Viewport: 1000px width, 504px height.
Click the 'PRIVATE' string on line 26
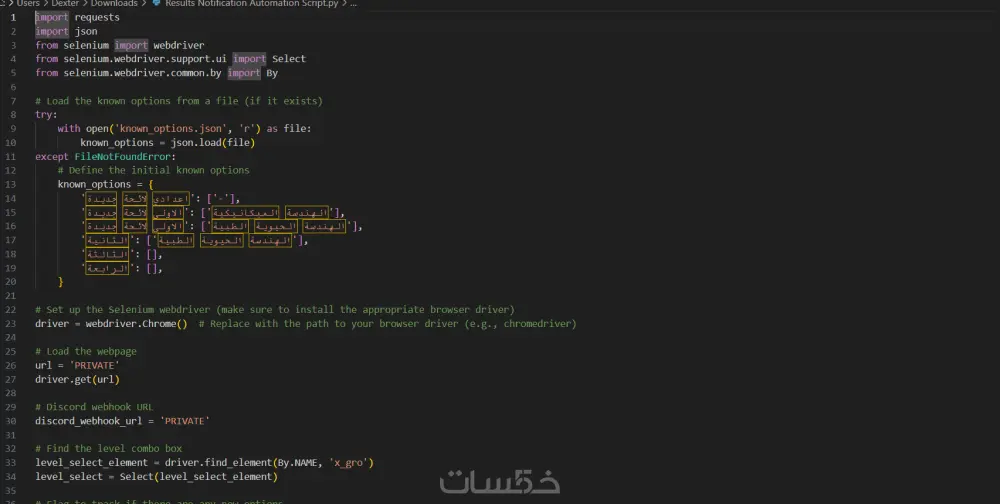(x=94, y=366)
